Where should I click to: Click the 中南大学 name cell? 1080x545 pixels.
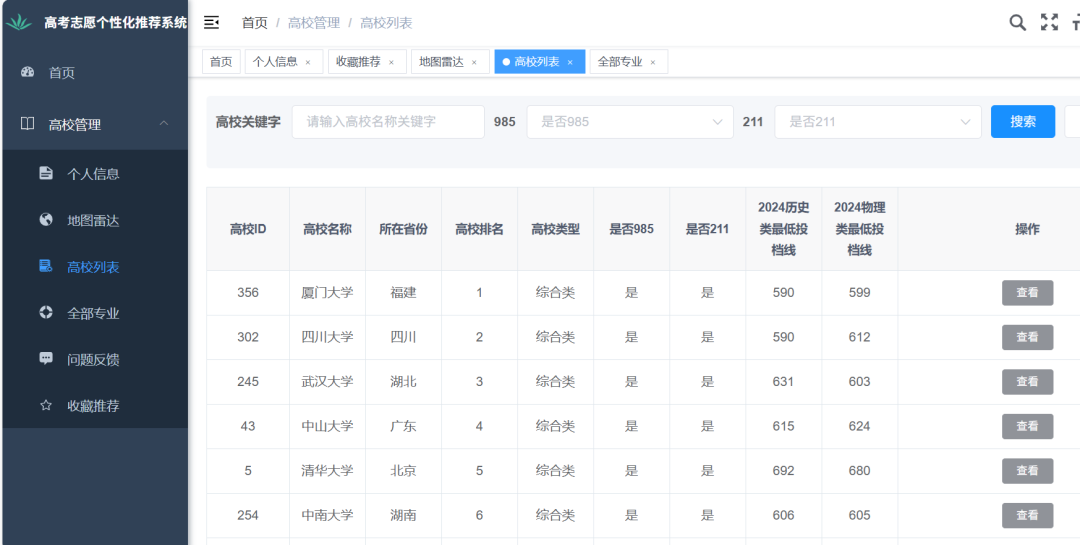(327, 515)
